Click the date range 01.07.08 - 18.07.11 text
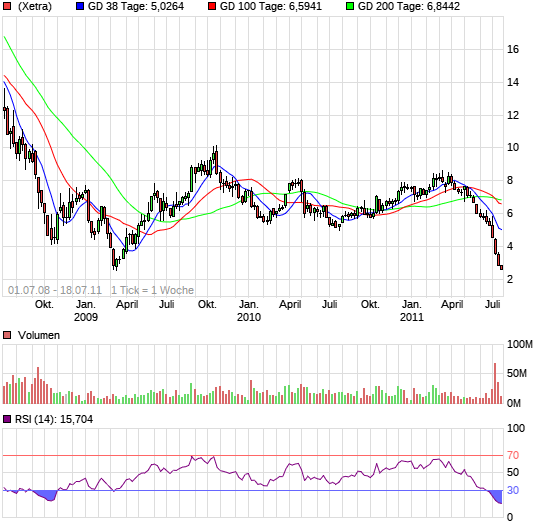Screen dimensions: 545x527 click(55, 290)
